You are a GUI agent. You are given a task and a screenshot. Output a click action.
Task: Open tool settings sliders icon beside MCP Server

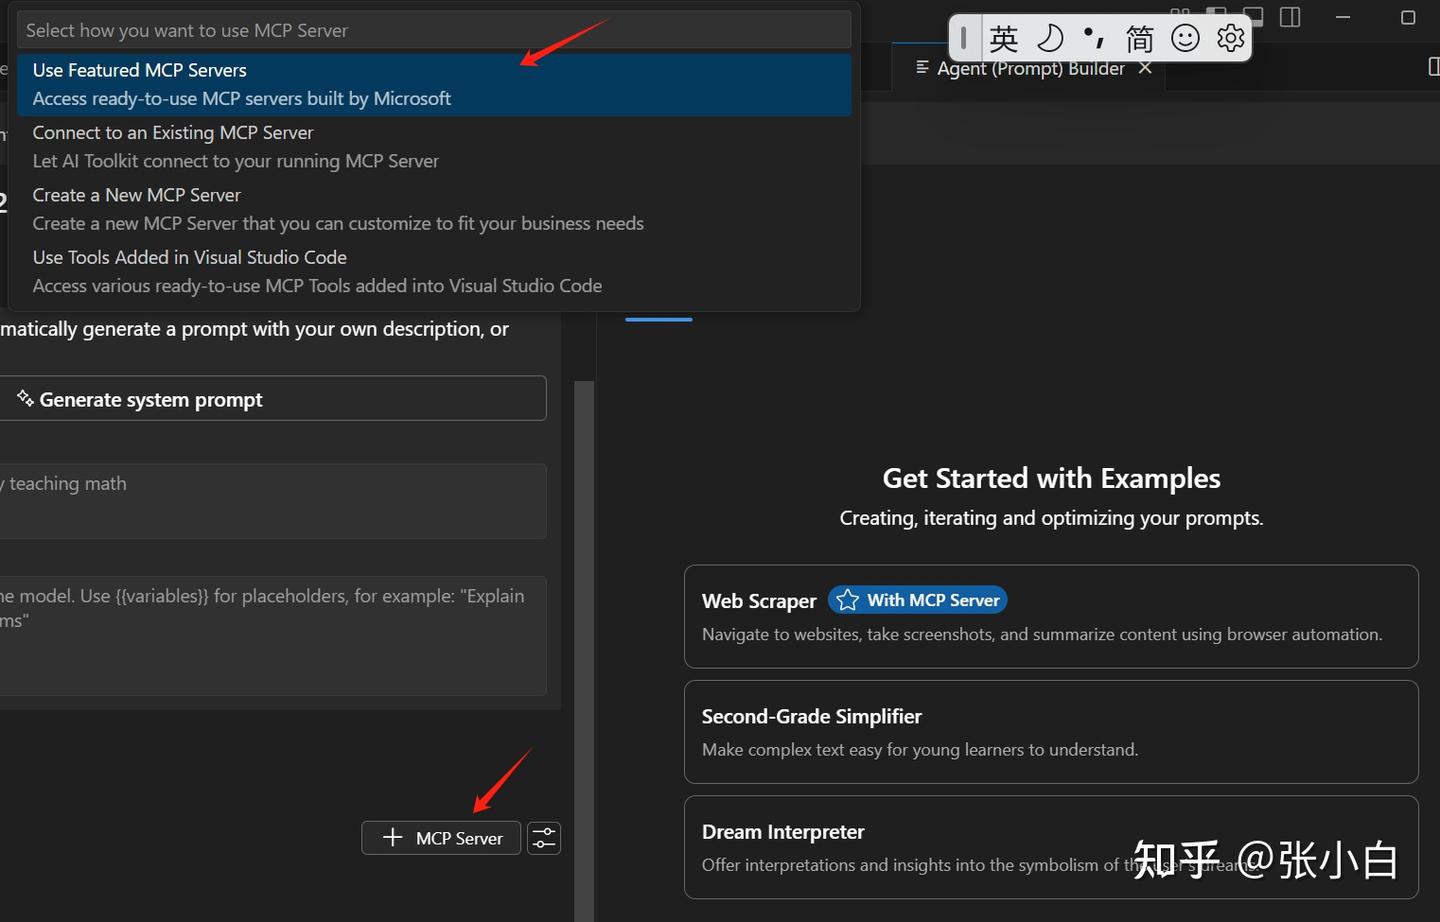pos(544,838)
